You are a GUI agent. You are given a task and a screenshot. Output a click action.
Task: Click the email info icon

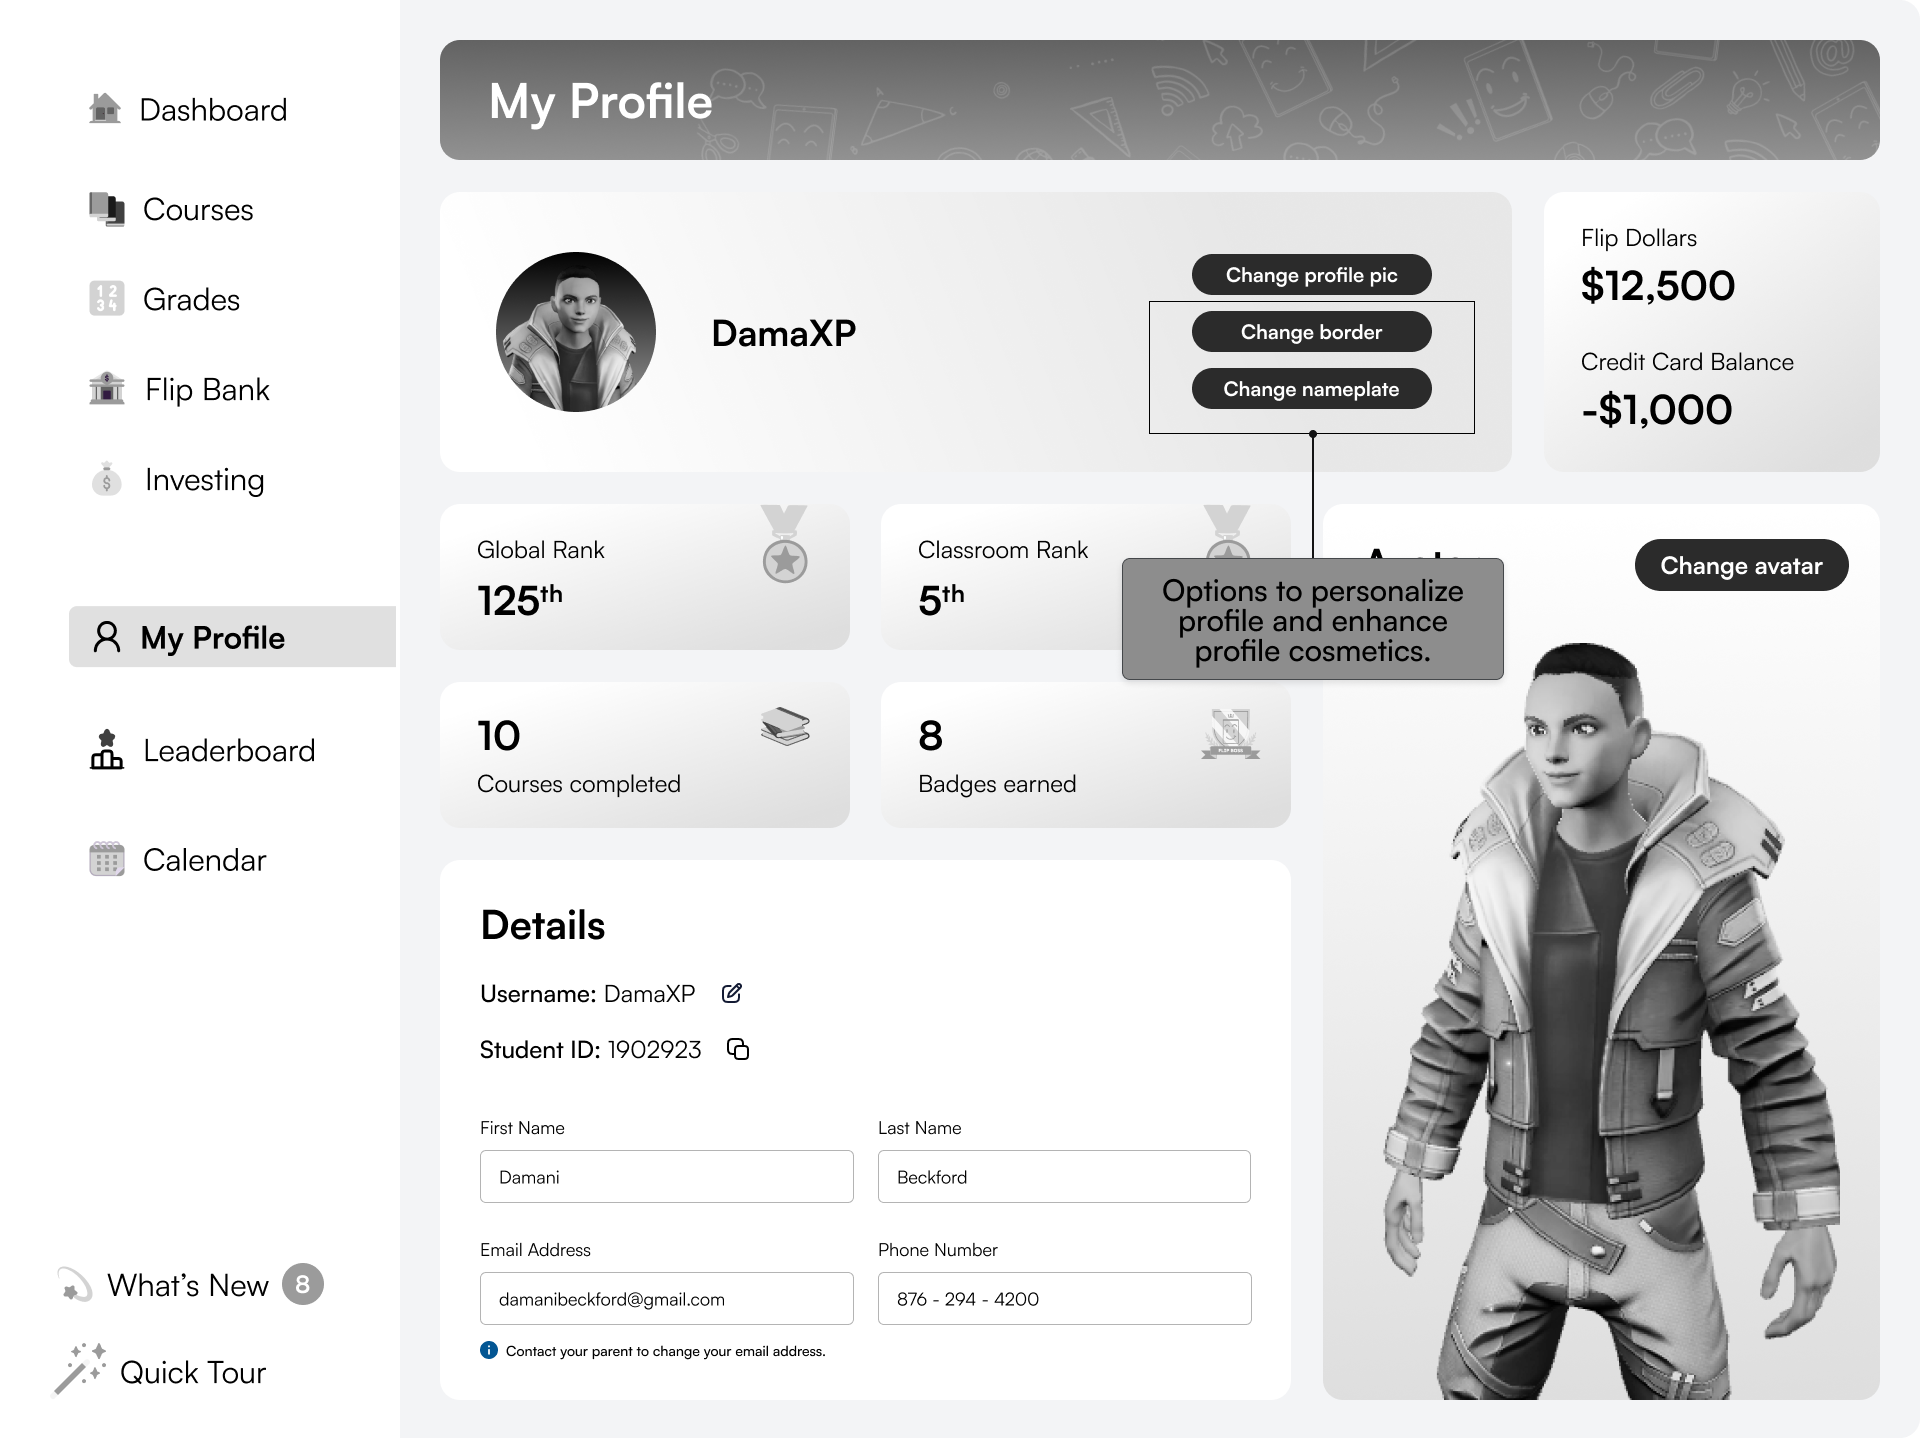click(x=489, y=1350)
